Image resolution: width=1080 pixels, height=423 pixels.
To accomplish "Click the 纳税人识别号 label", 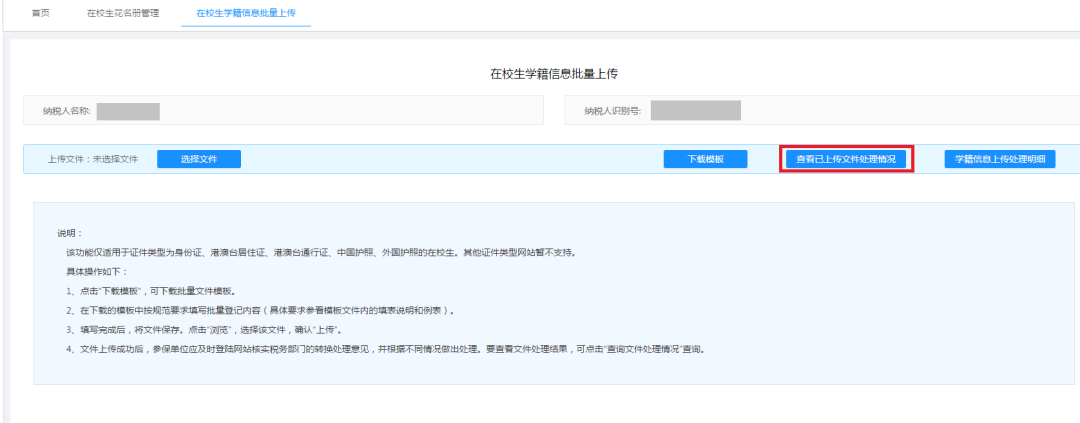I will (612, 111).
